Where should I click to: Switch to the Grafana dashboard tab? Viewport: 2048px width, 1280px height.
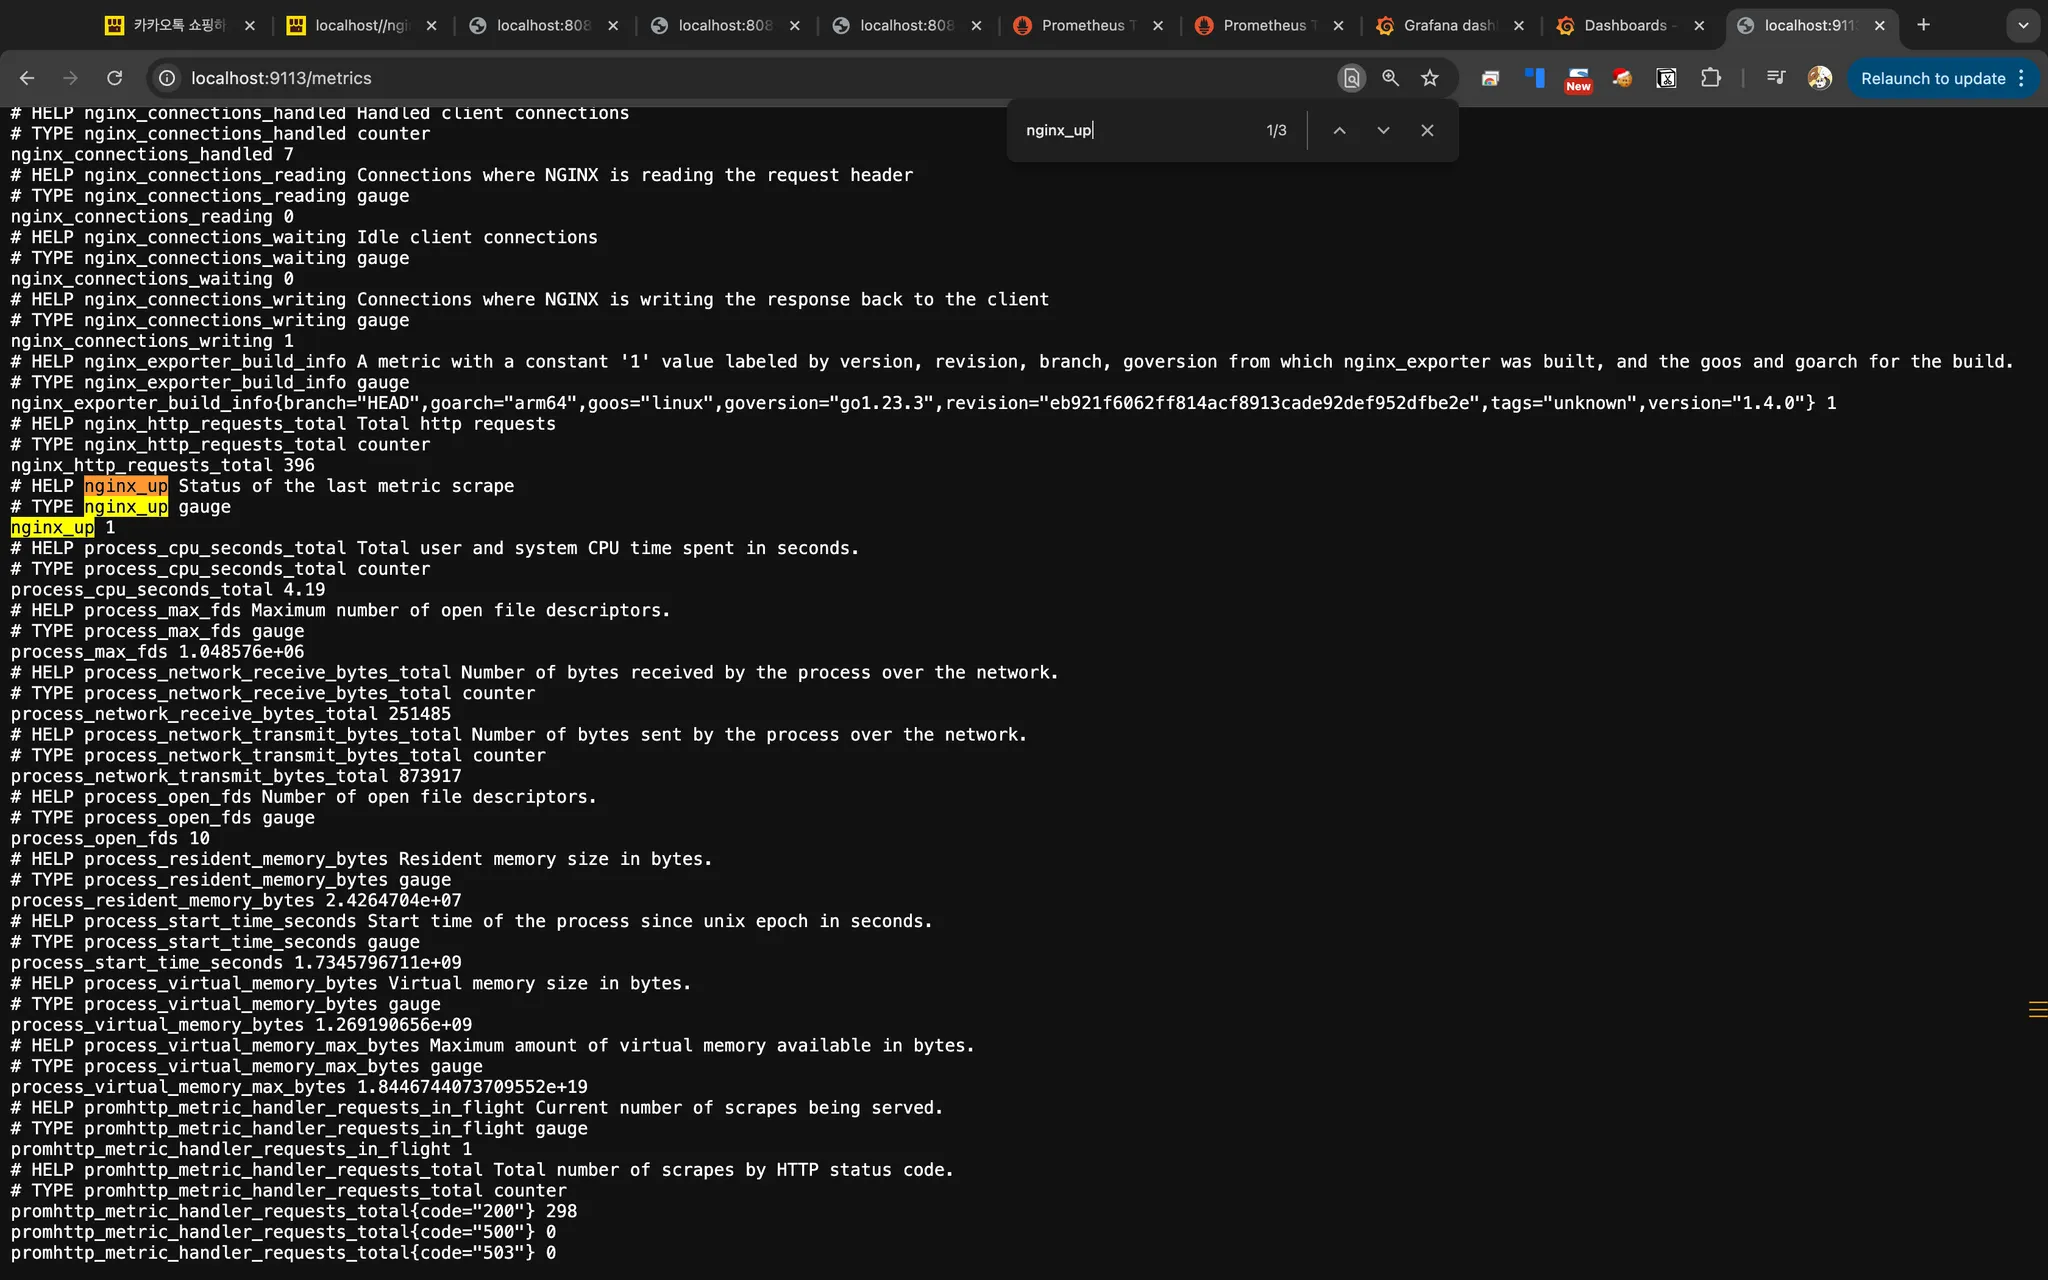point(1448,26)
